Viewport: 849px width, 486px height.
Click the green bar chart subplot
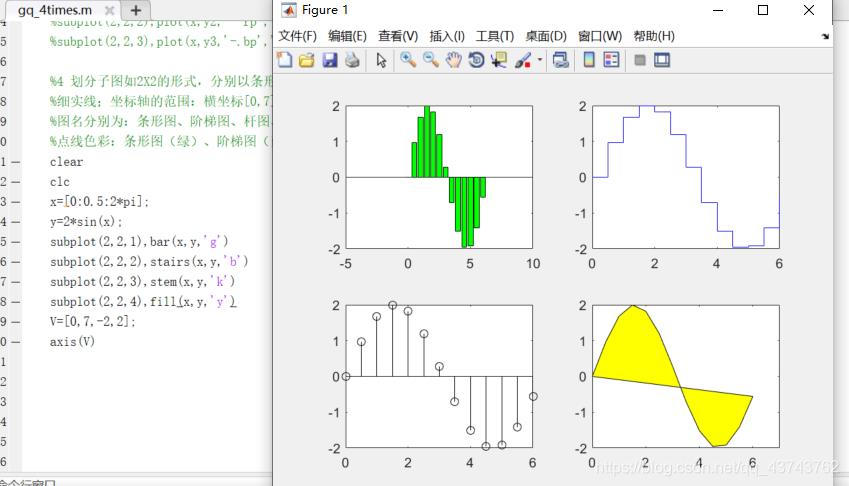(x=439, y=177)
